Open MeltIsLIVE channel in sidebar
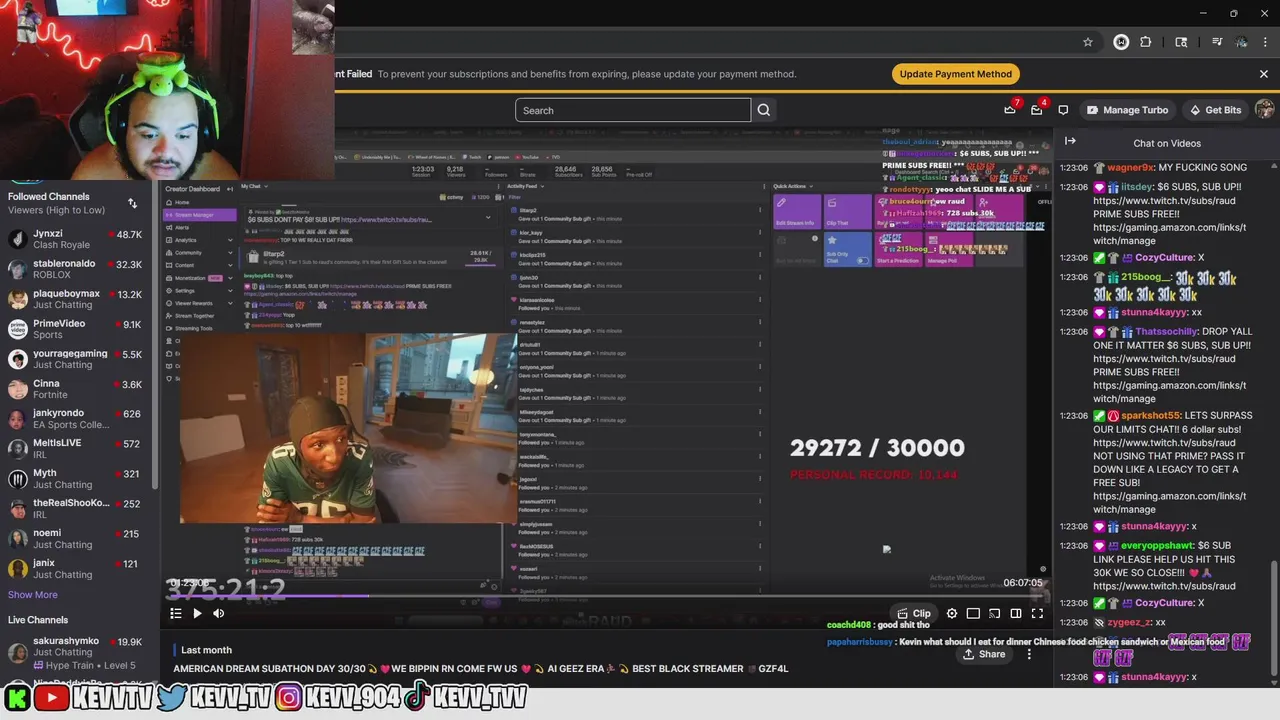This screenshot has height=720, width=1280. point(76,449)
